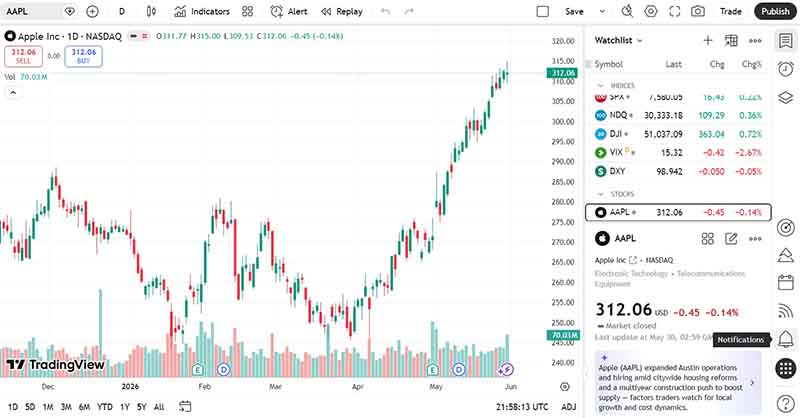This screenshot has height=418, width=800.
Task: Open quick search icon in the toolbar
Action: 627,11
